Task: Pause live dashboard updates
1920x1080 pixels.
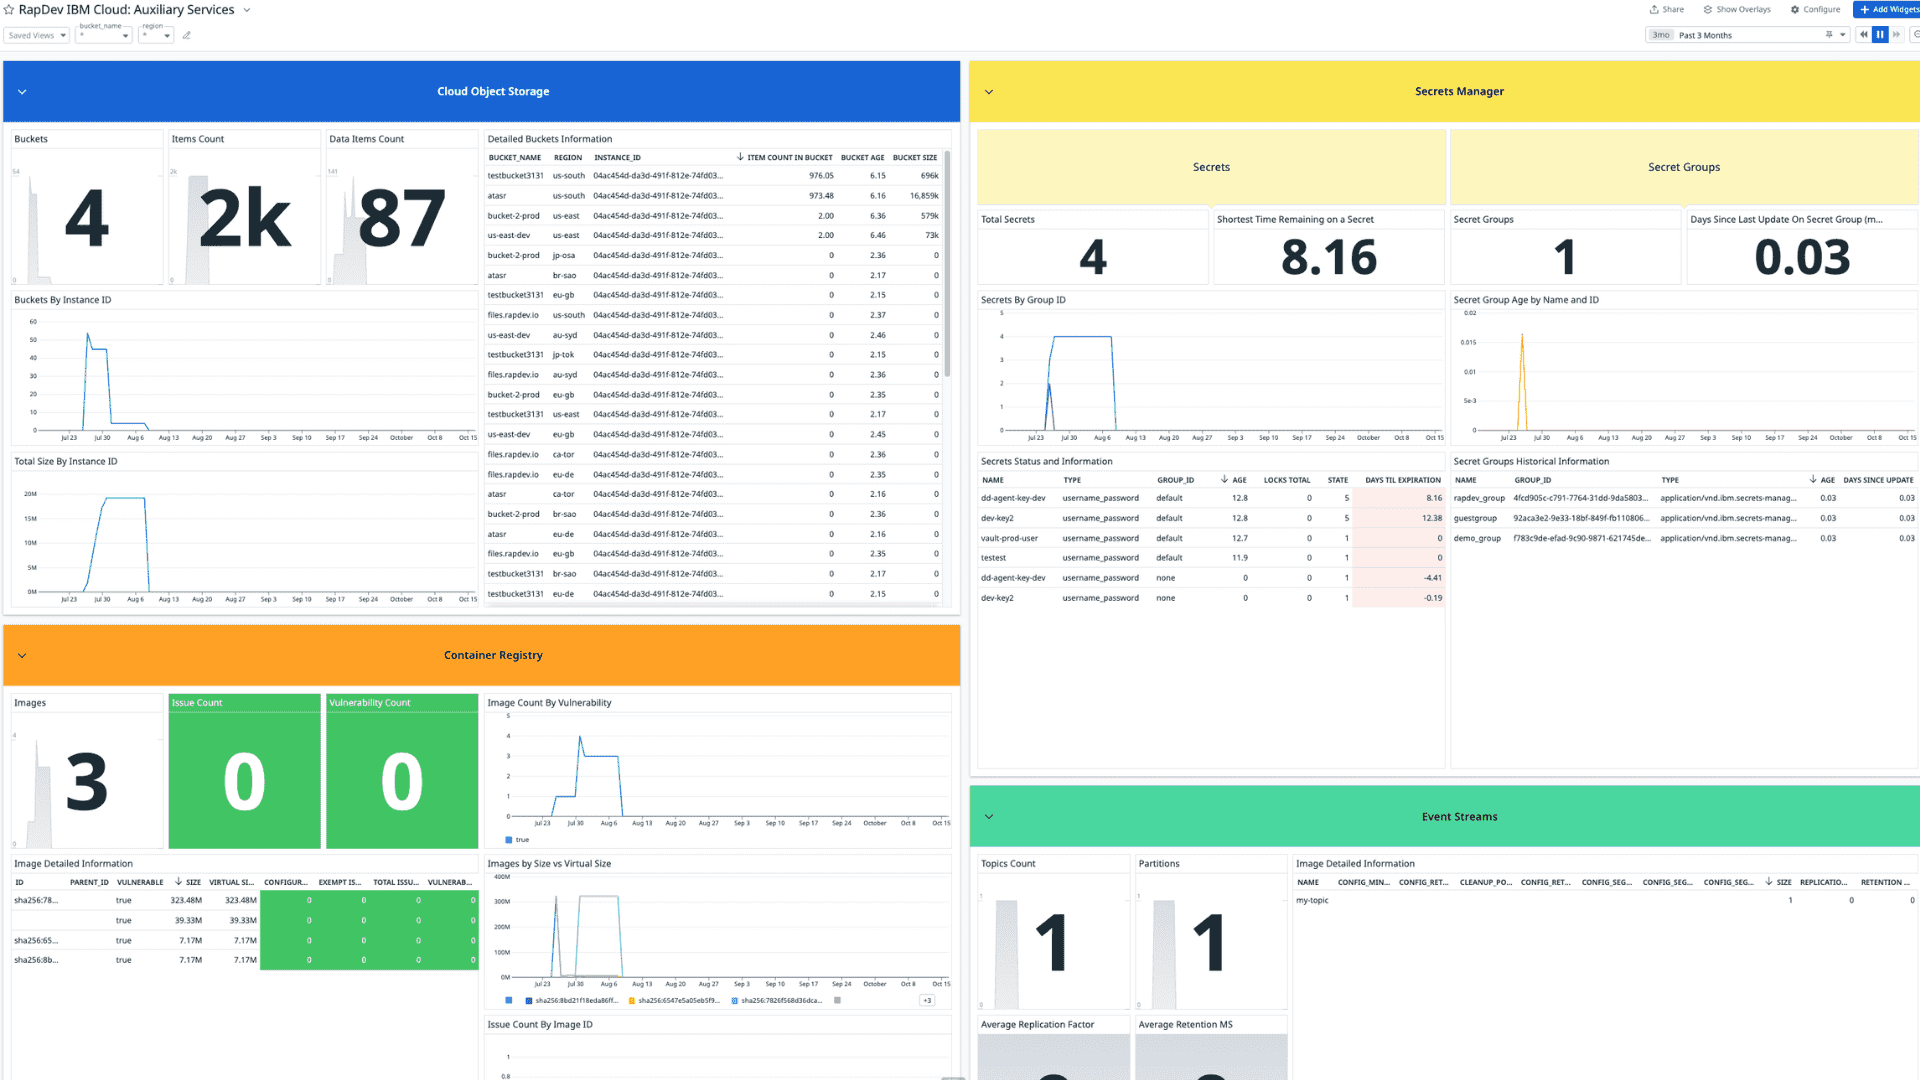Action: (1880, 35)
